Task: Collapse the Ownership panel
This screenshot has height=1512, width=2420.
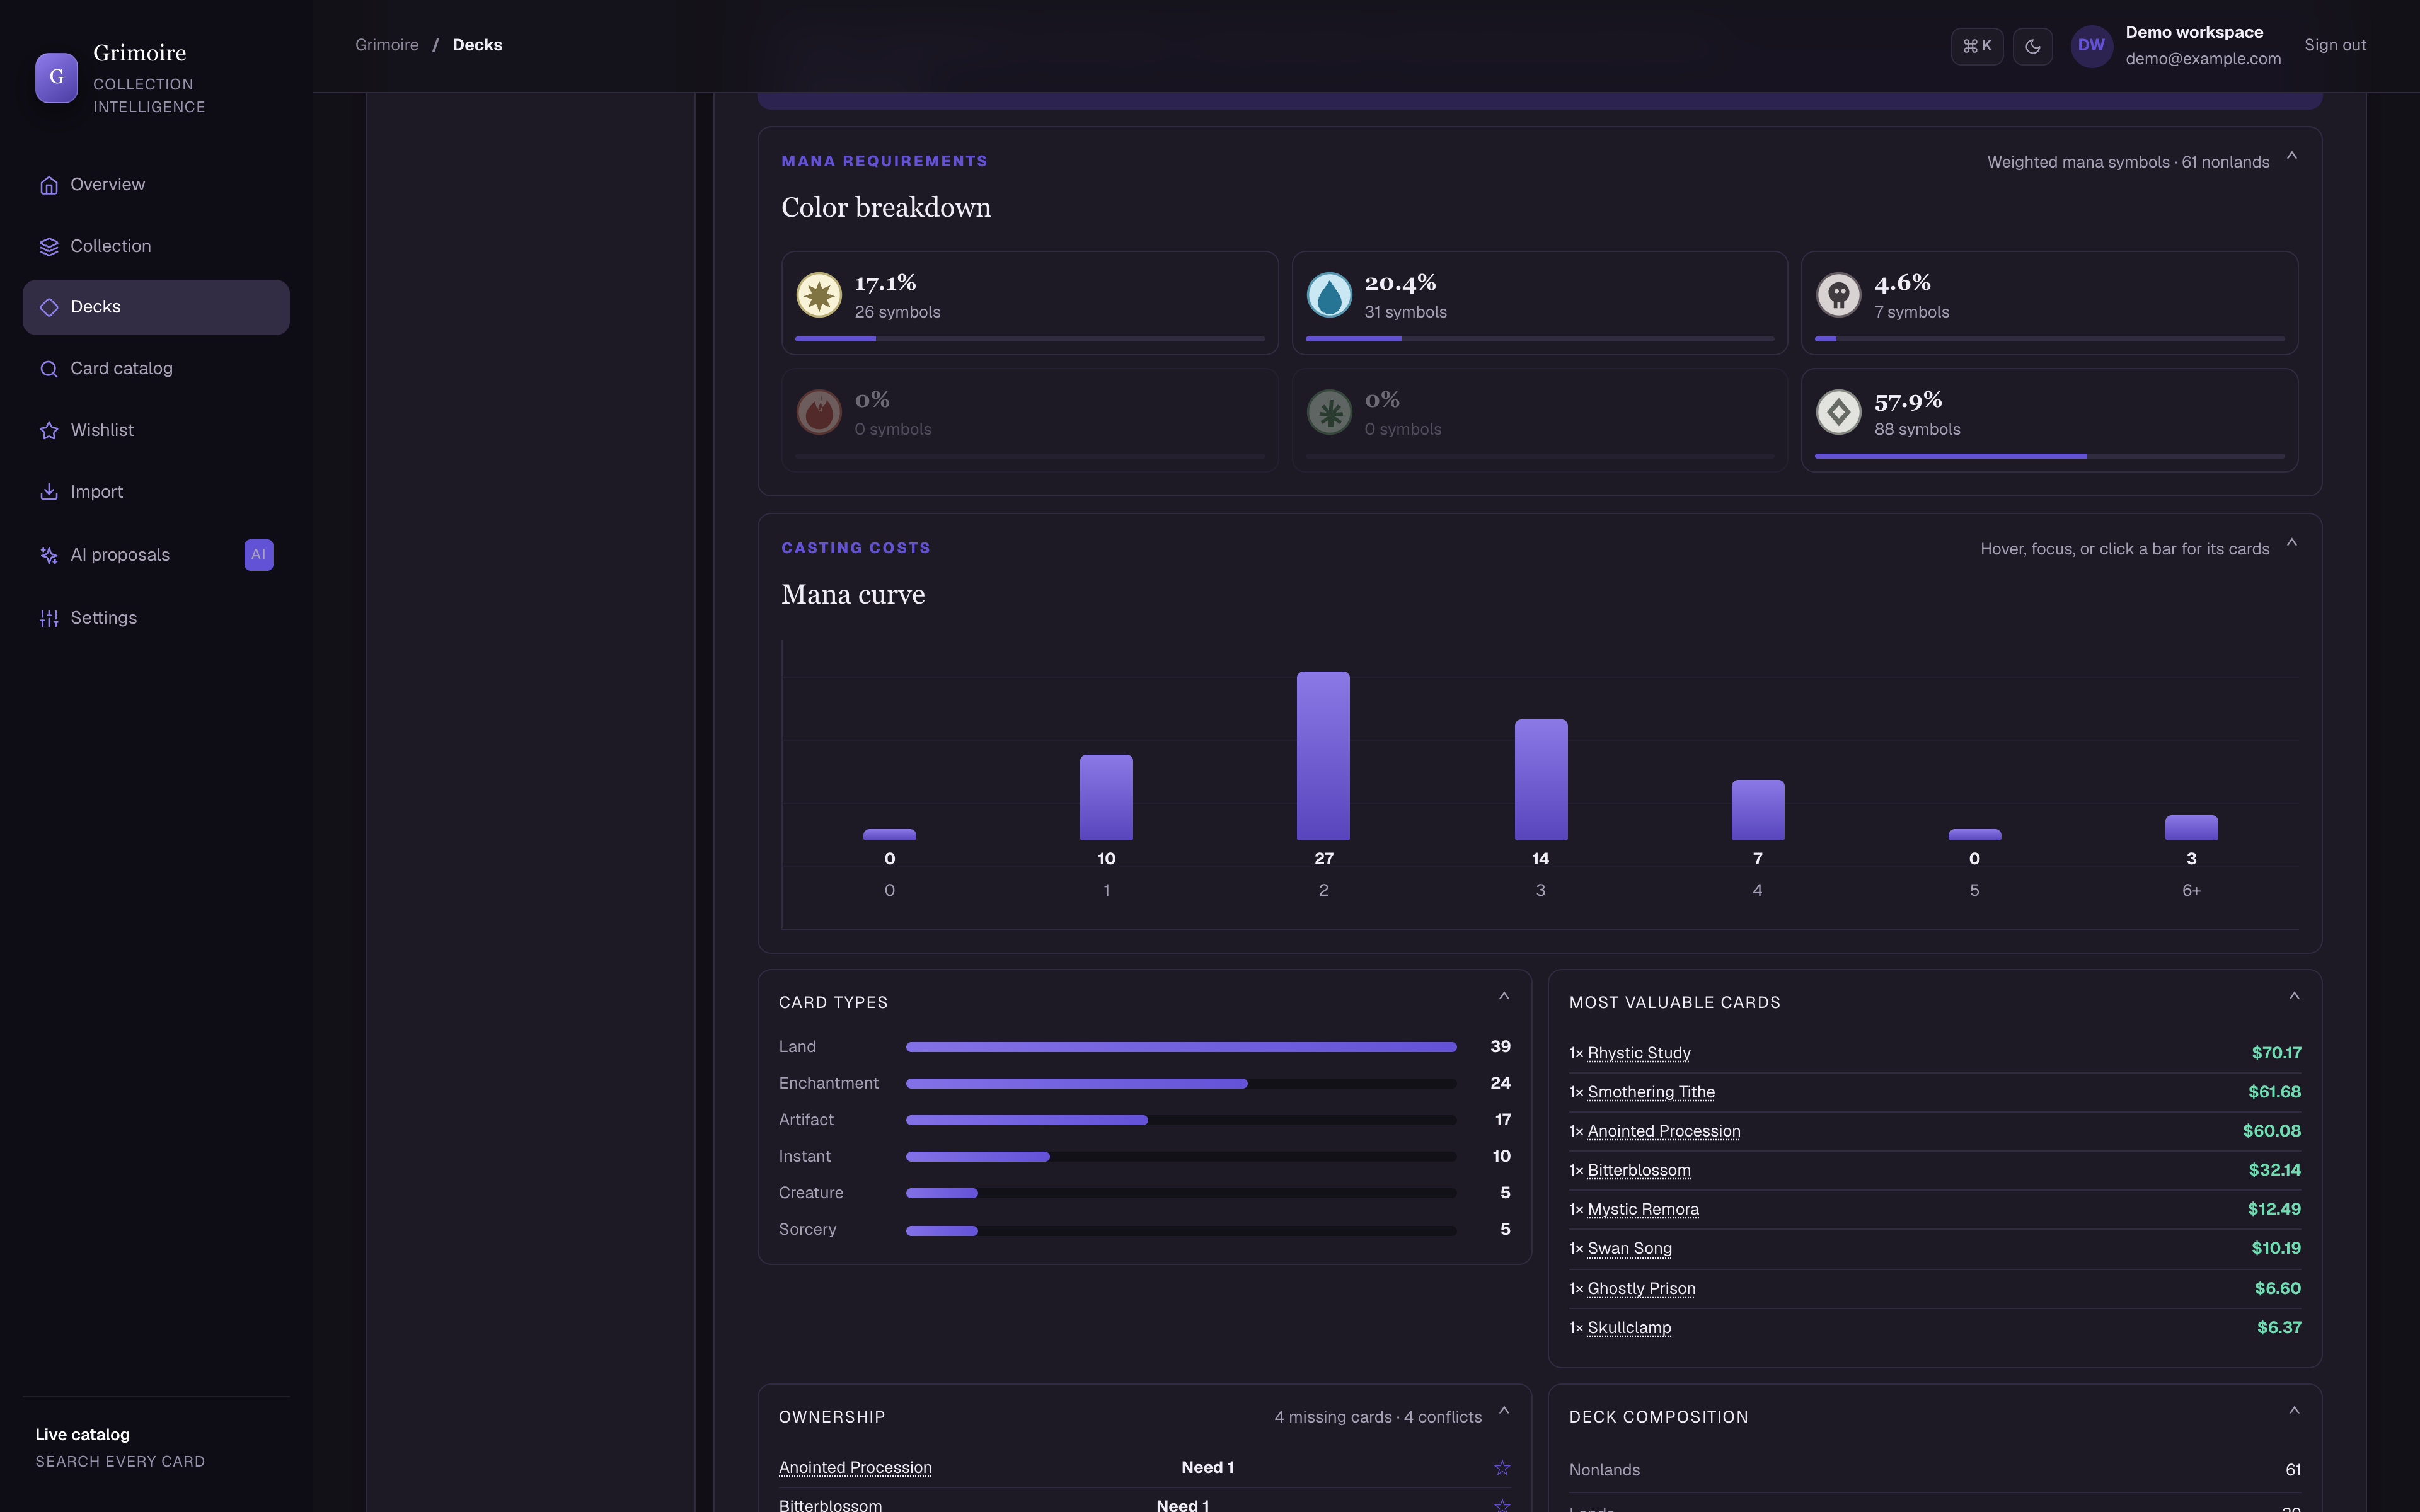Action: 1503,1411
